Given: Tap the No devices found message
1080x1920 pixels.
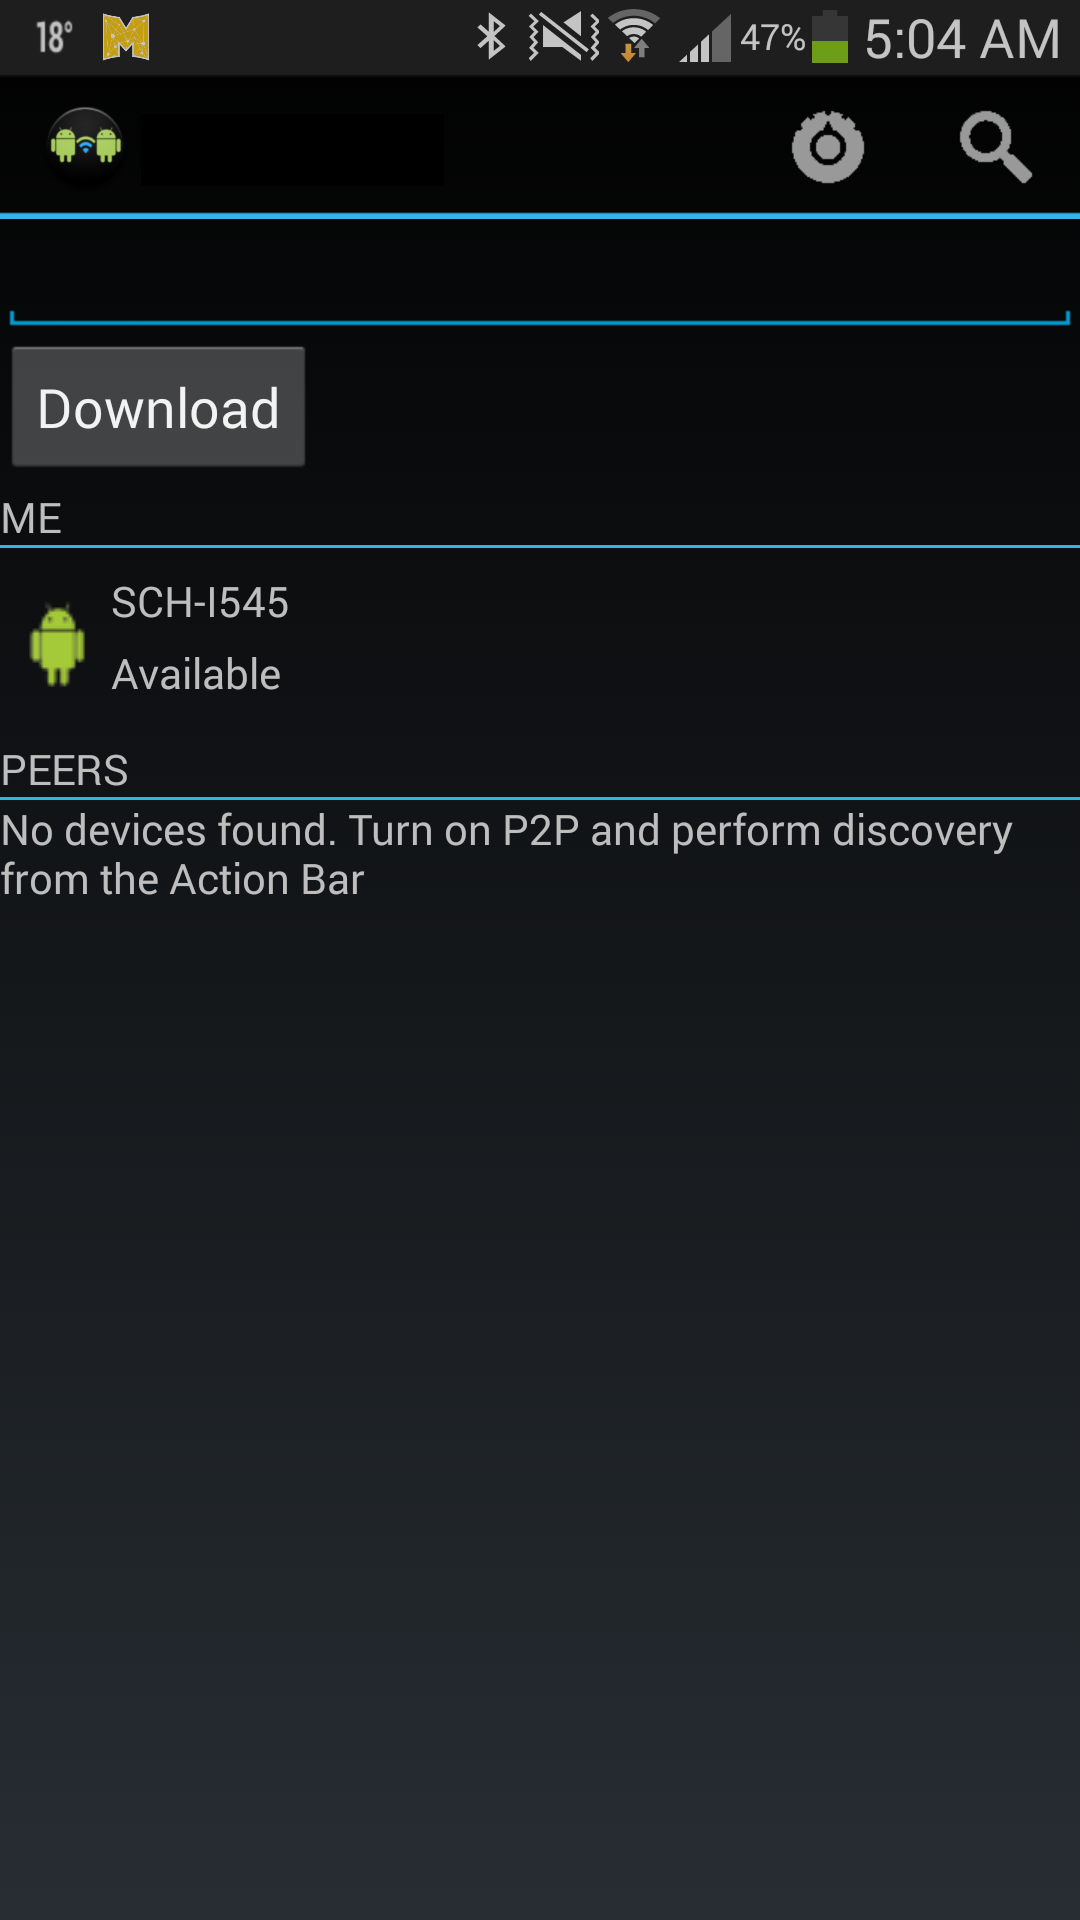Looking at the screenshot, I should 506,855.
